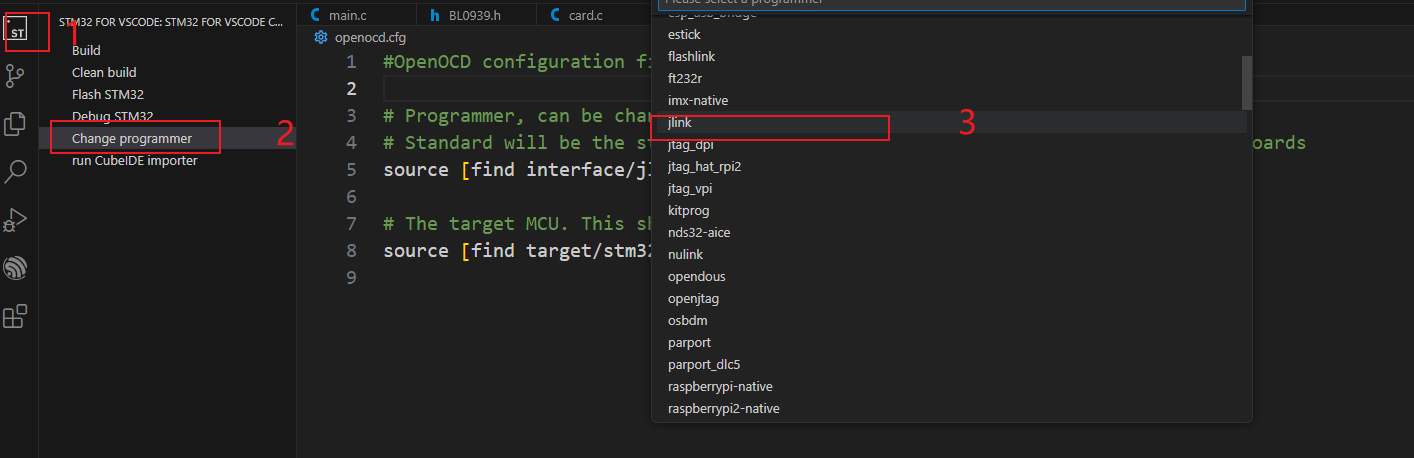Click the '#OpenOCD configuration' comment line

tap(518, 62)
